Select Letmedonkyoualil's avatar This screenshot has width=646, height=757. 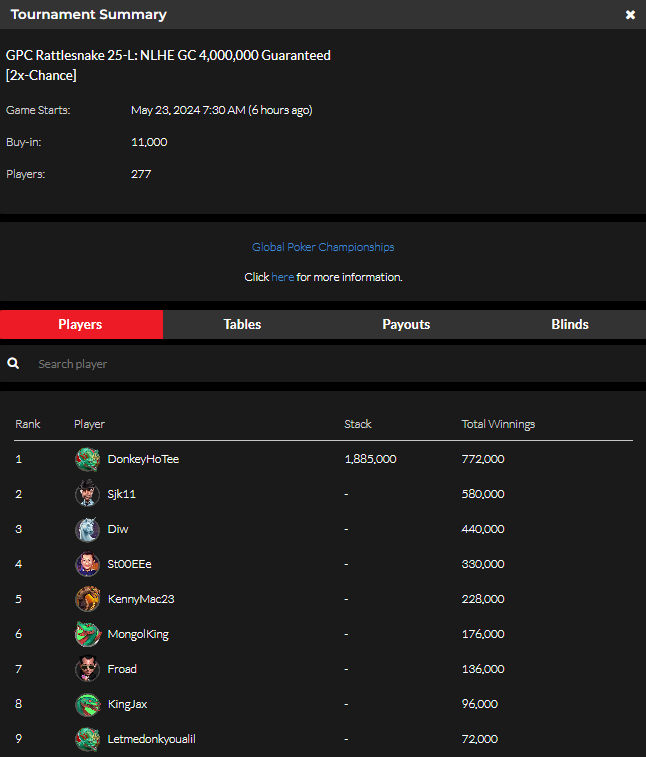pos(87,739)
